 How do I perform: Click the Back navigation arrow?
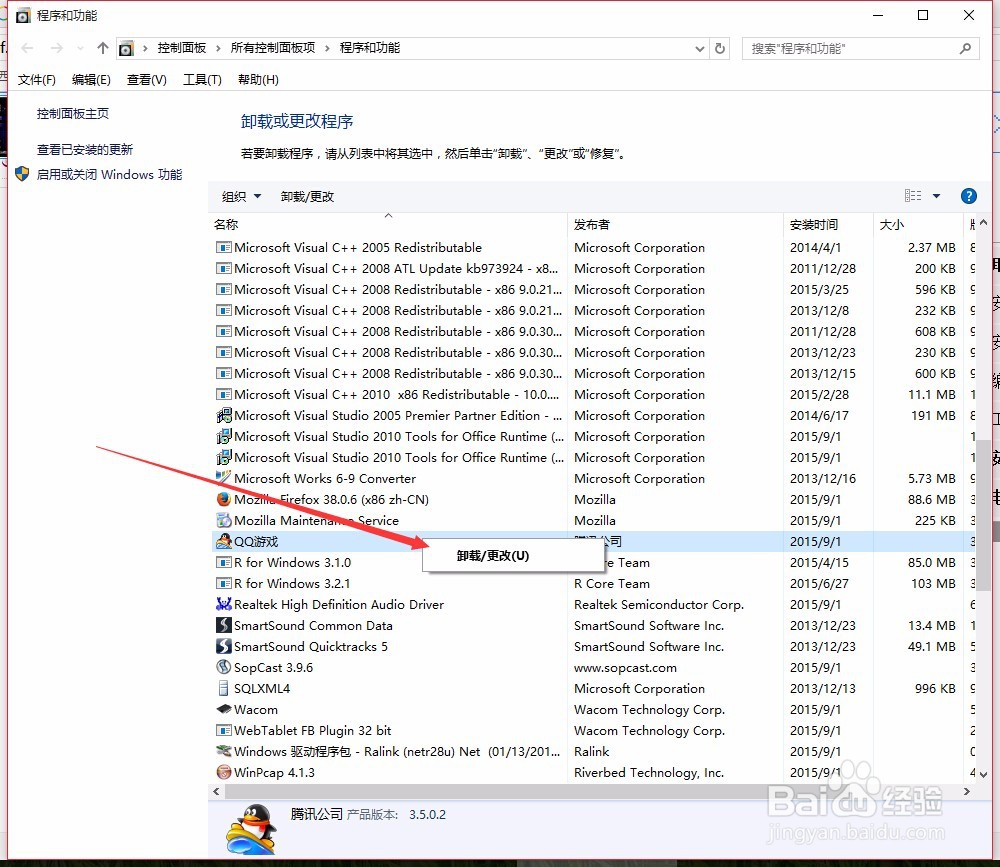point(27,48)
